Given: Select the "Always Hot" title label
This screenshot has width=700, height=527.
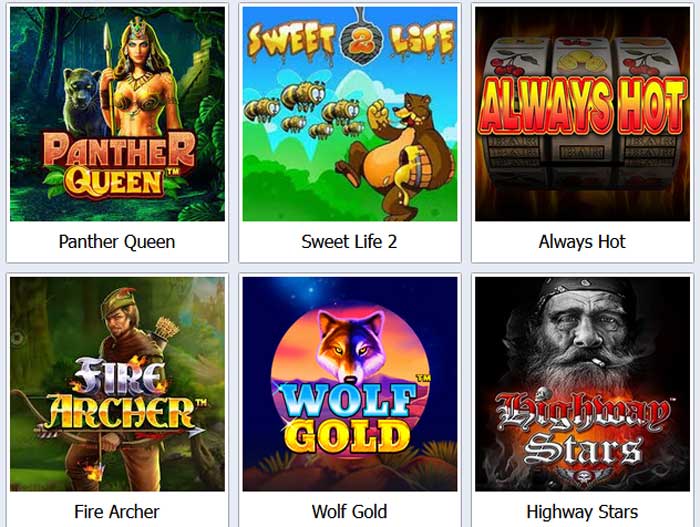Looking at the screenshot, I should 582,242.
